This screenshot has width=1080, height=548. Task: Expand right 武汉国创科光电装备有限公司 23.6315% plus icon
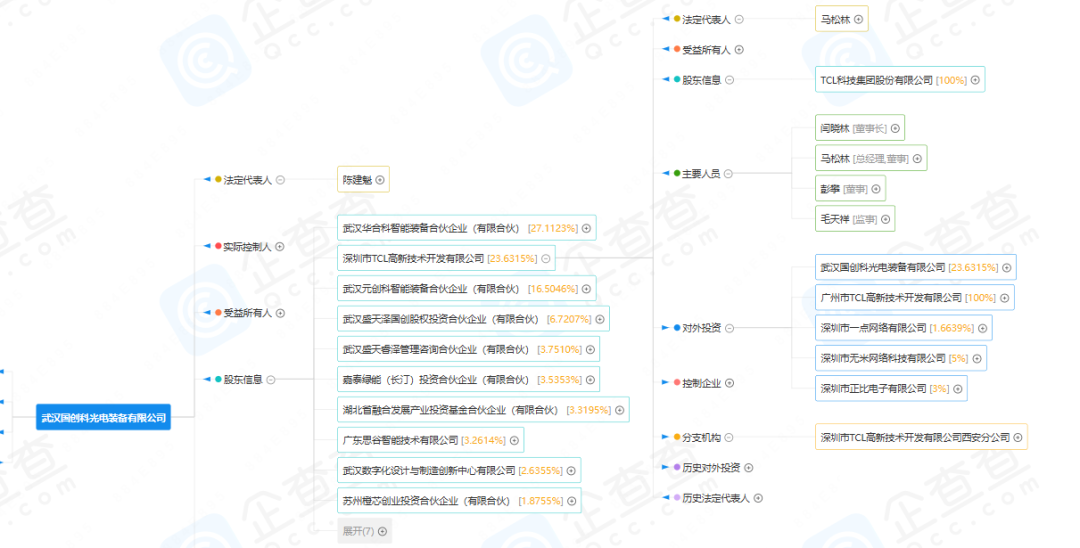[1006, 267]
